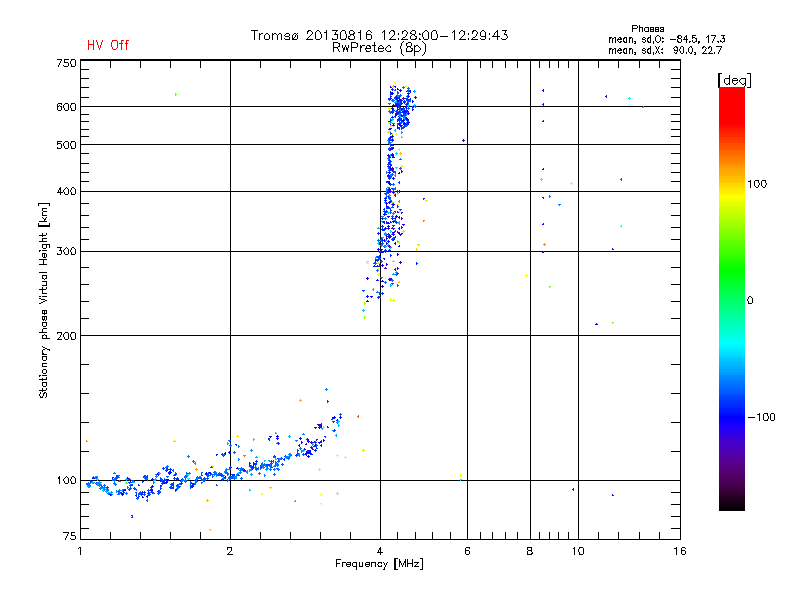800x600 pixels.
Task: Pick the blue colorbar region near -100
Action: click(x=731, y=416)
